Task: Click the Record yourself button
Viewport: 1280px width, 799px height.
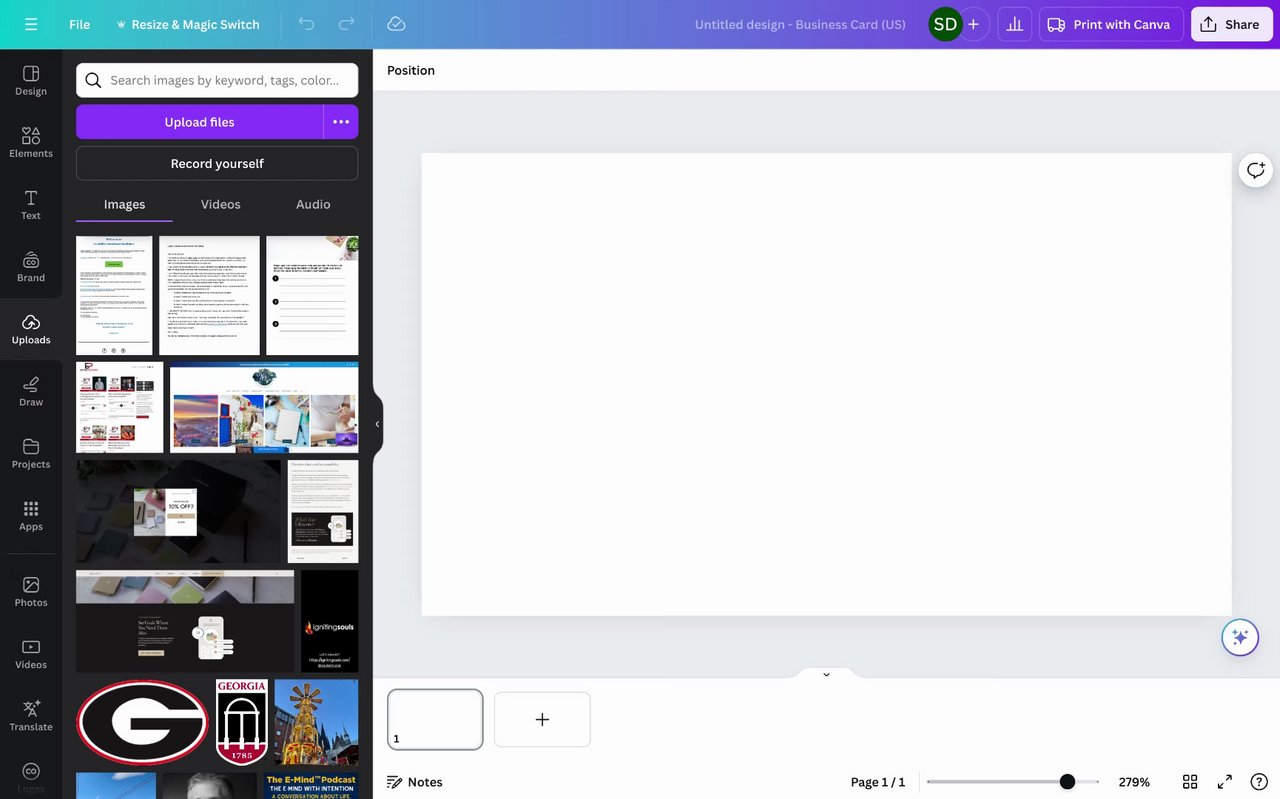Action: point(217,163)
